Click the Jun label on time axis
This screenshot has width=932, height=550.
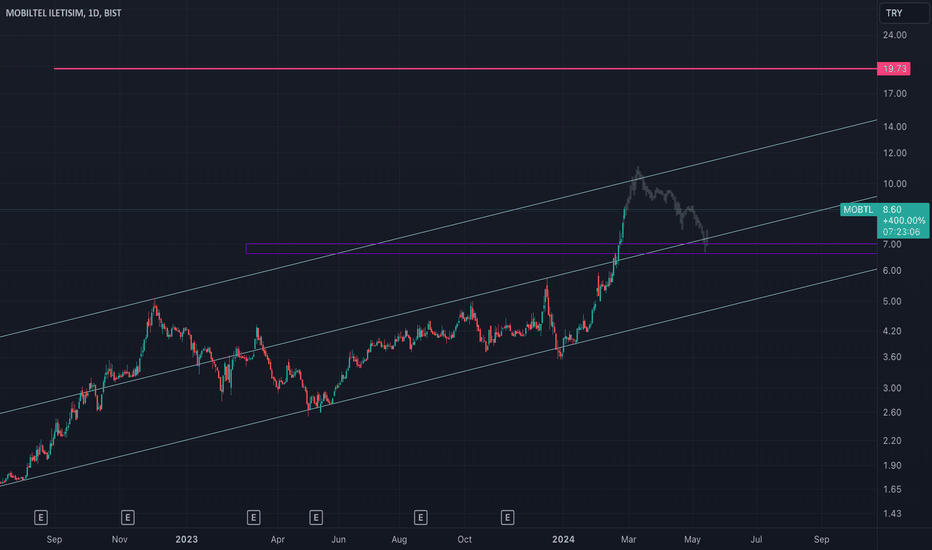pyautogui.click(x=338, y=539)
